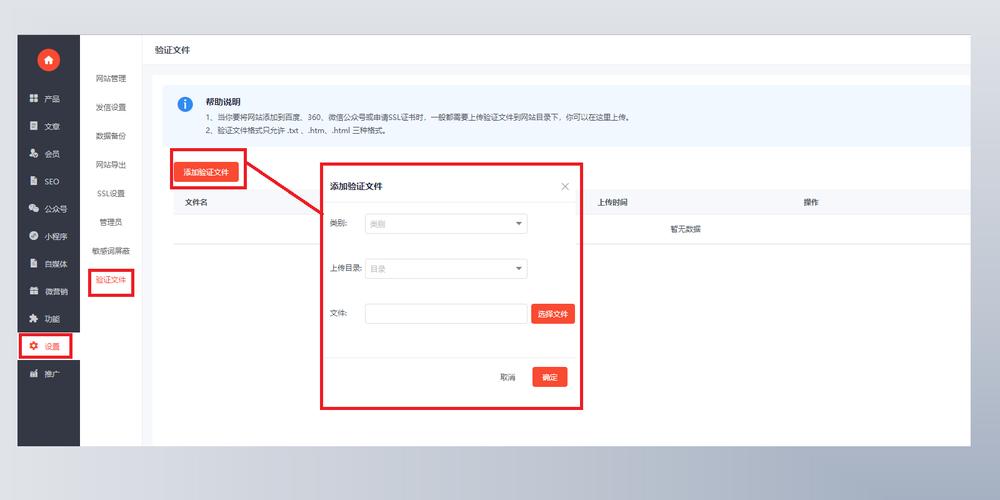
Task: Go to 网站导出 in the submenu
Action: tap(111, 165)
